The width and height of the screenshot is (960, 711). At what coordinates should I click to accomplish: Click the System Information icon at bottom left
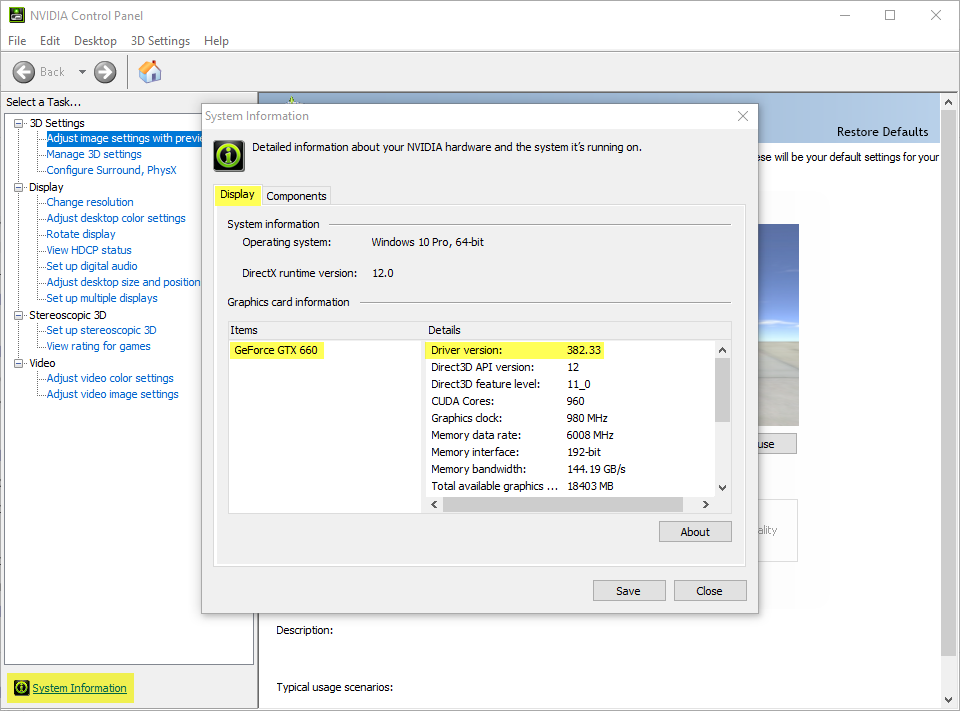pyautogui.click(x=20, y=688)
